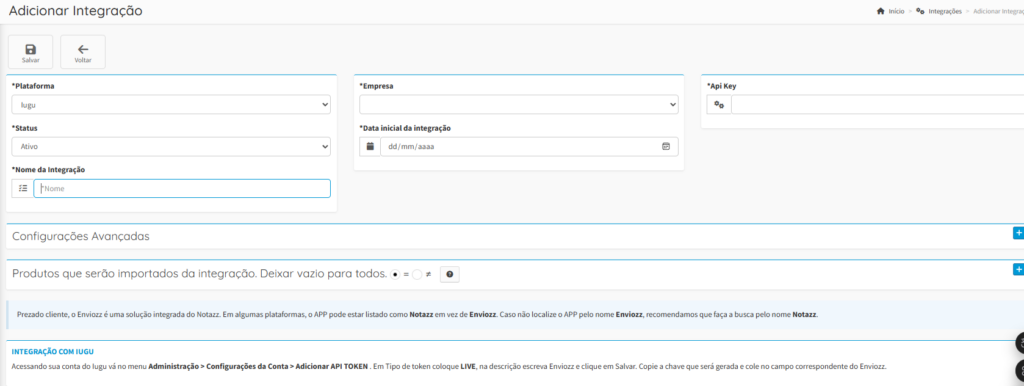Focus the Api Key input field

pyautogui.click(x=877, y=105)
